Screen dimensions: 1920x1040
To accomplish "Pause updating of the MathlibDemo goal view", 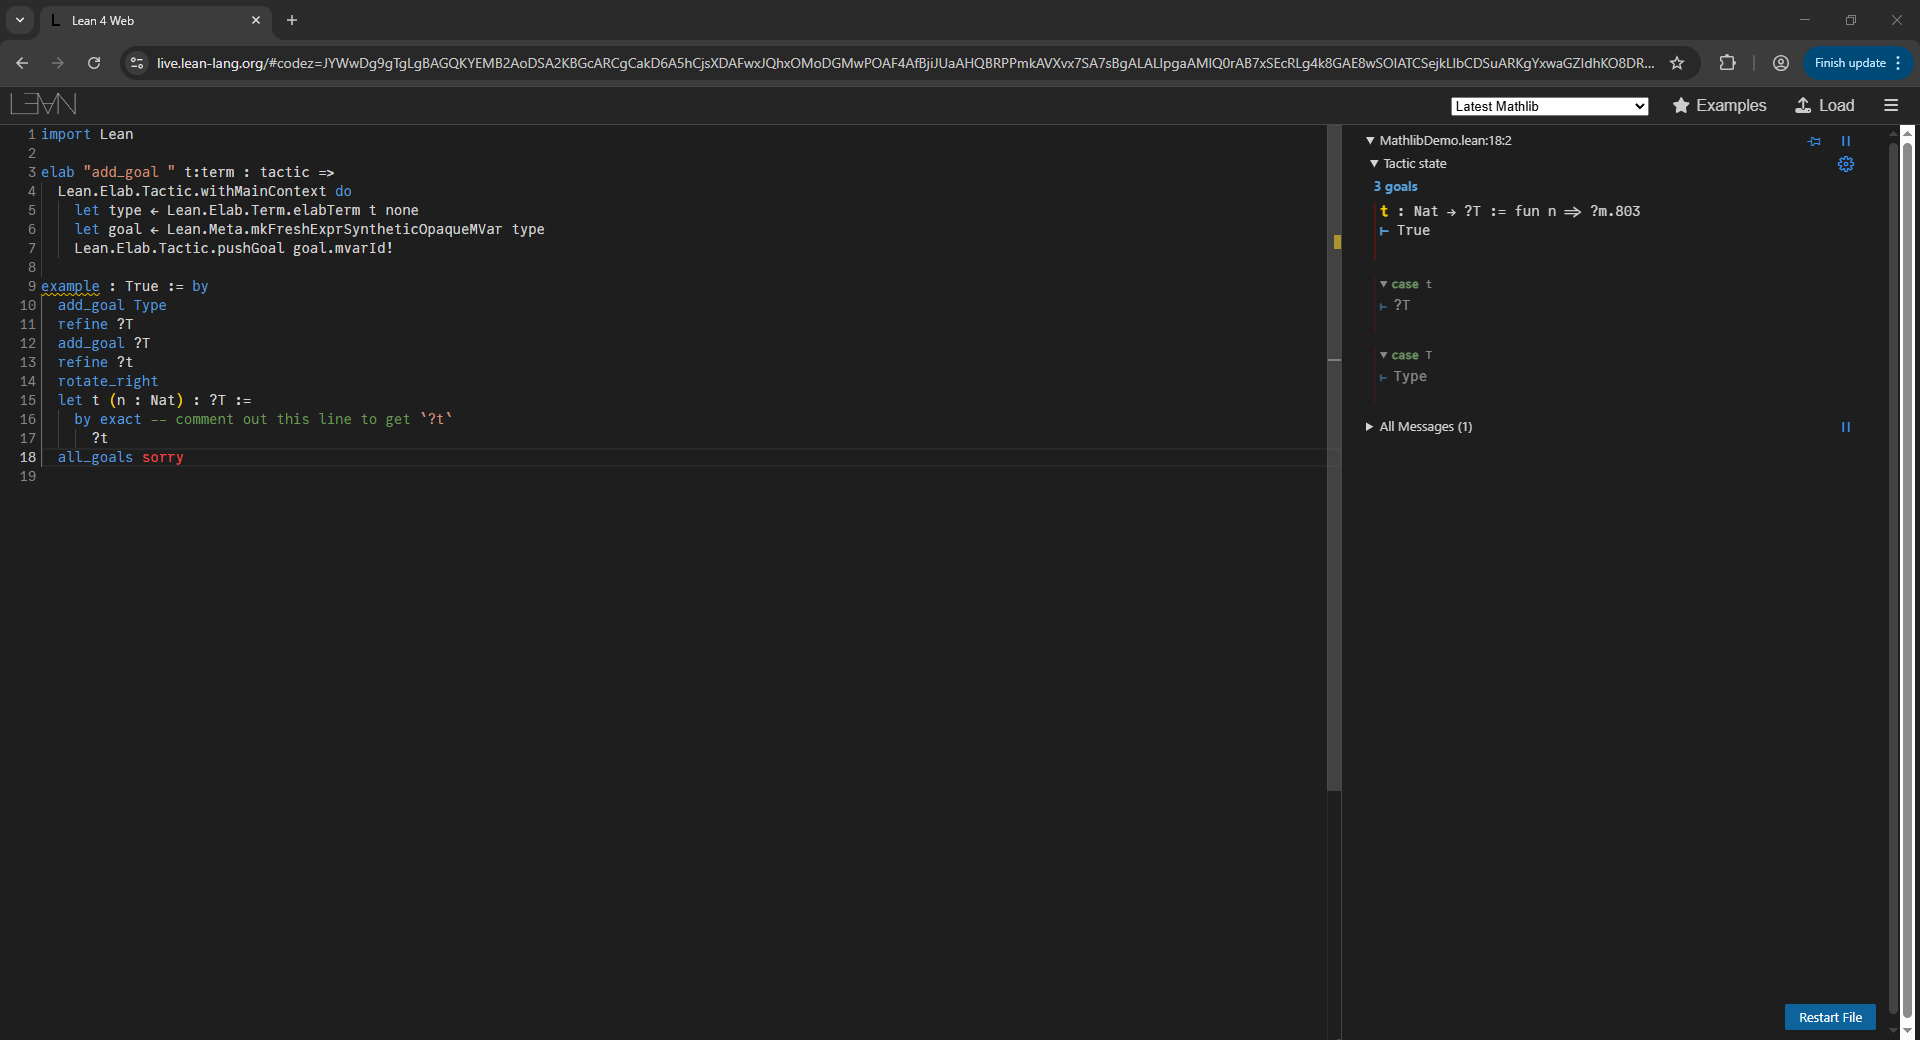I will click(1846, 141).
